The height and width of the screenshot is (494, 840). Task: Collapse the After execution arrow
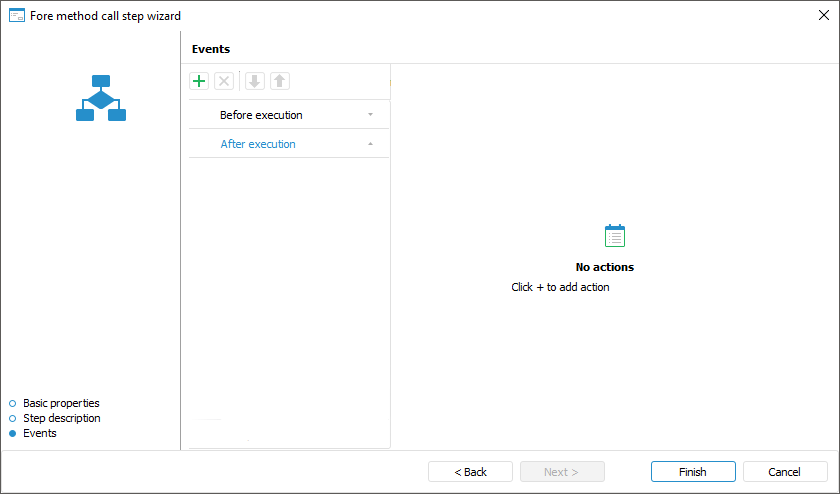coord(370,144)
